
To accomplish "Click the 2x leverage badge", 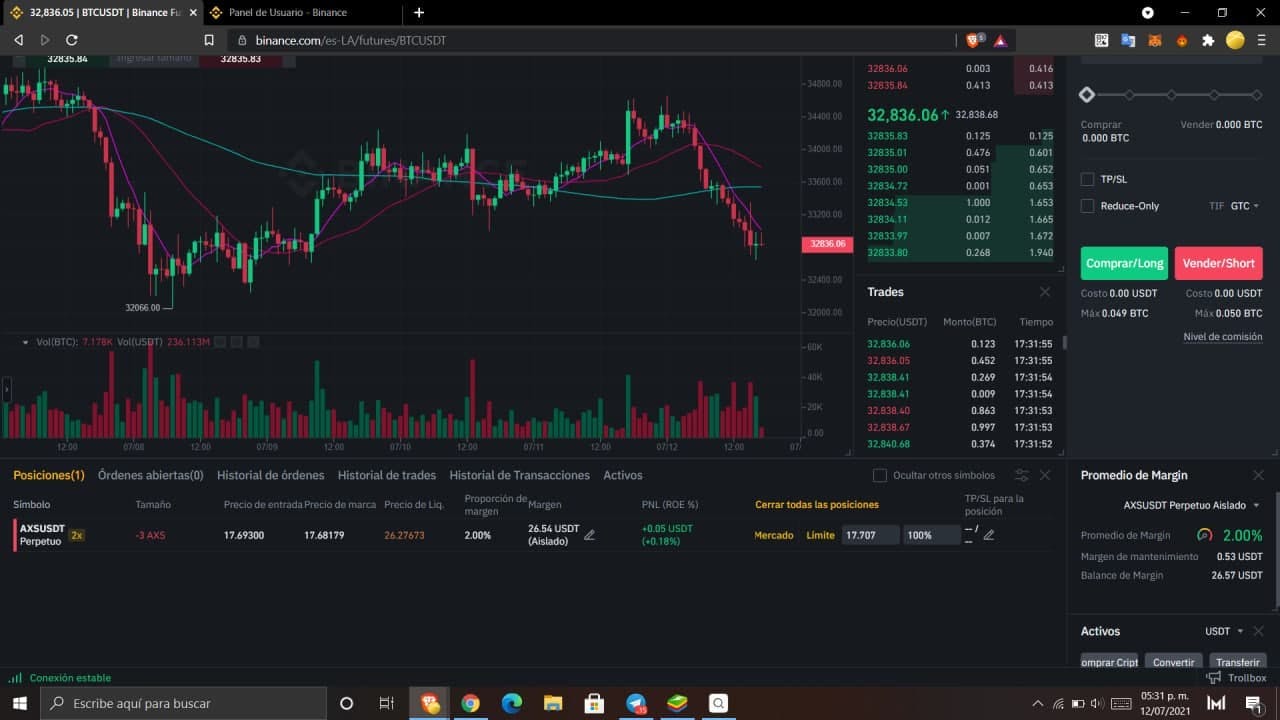I will (77, 535).
